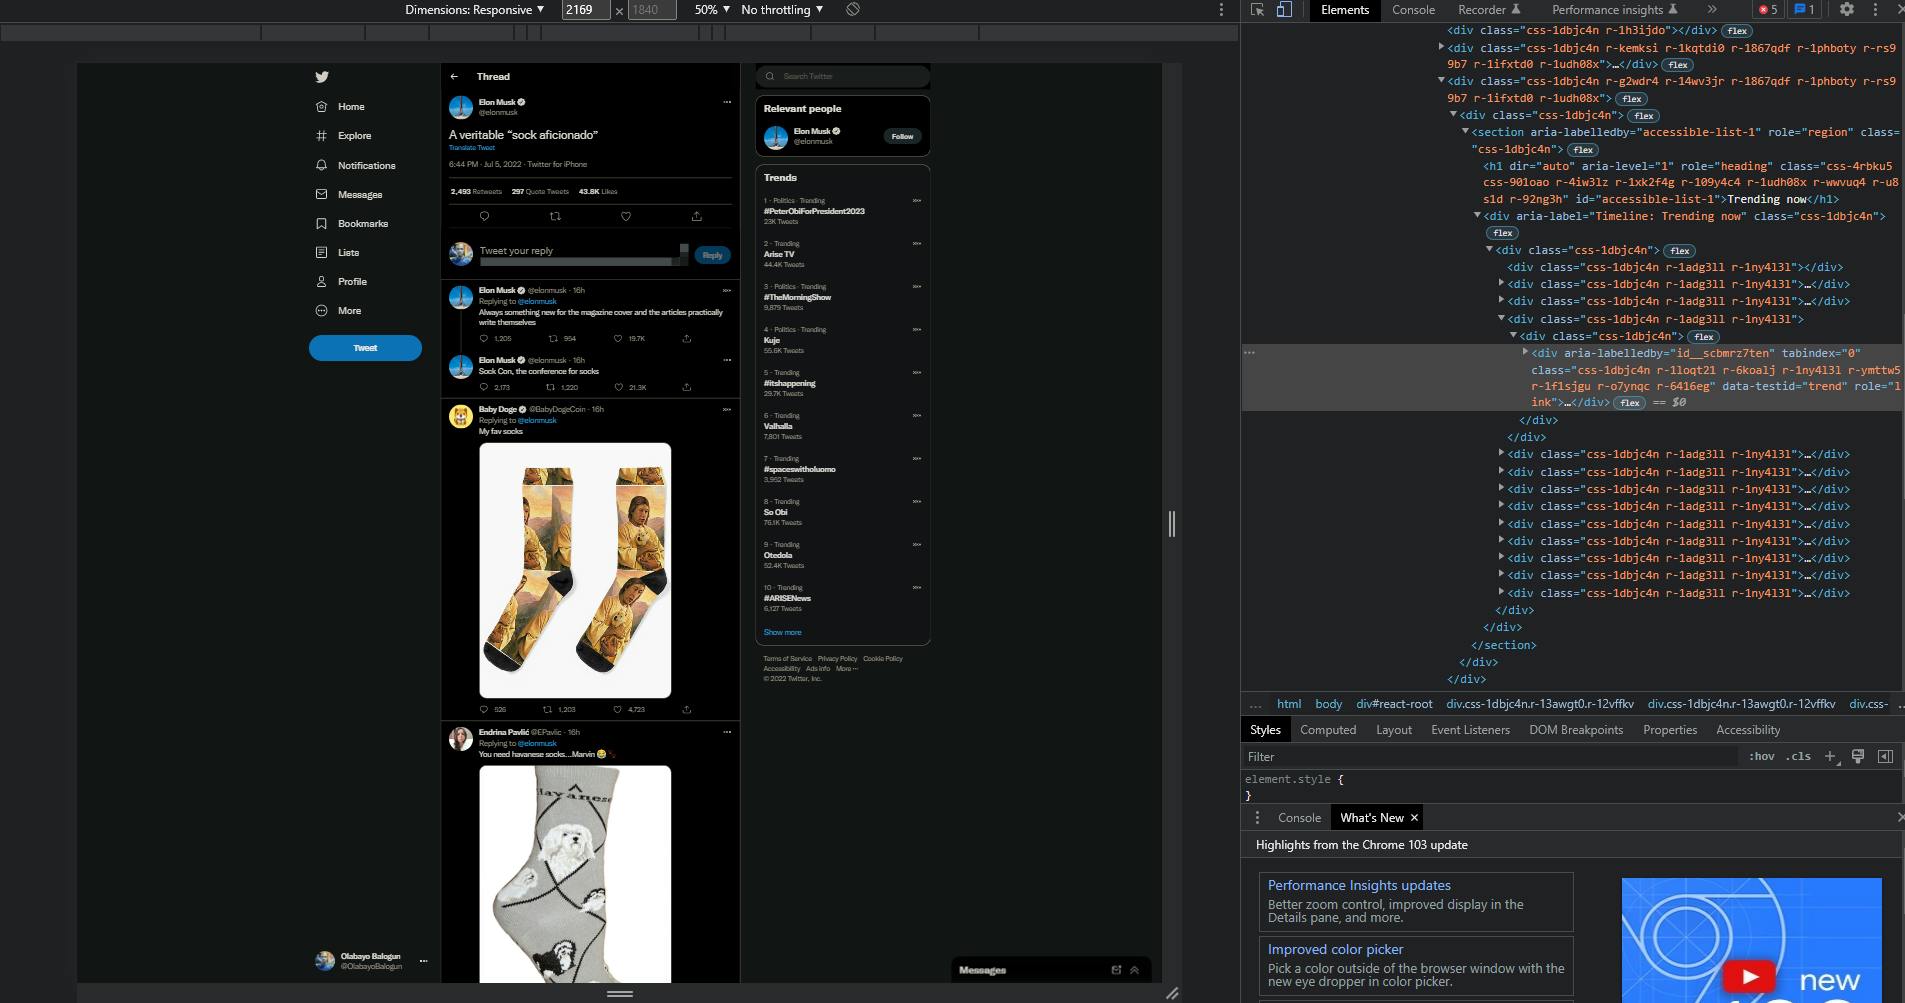Toggle the device toolbar icon in DevTools
The height and width of the screenshot is (1003, 1905).
tap(1285, 9)
